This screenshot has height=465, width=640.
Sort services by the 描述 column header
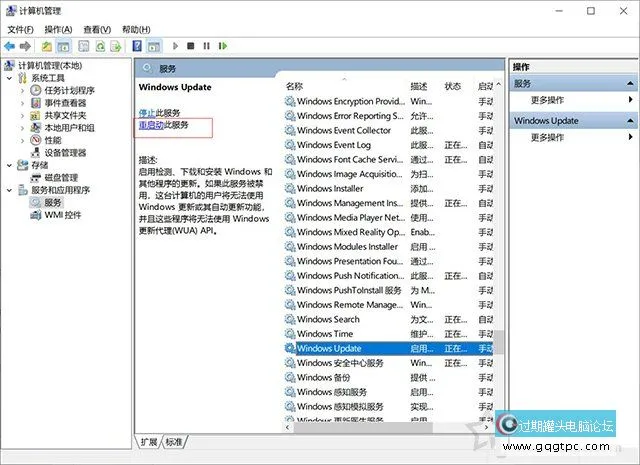click(419, 86)
